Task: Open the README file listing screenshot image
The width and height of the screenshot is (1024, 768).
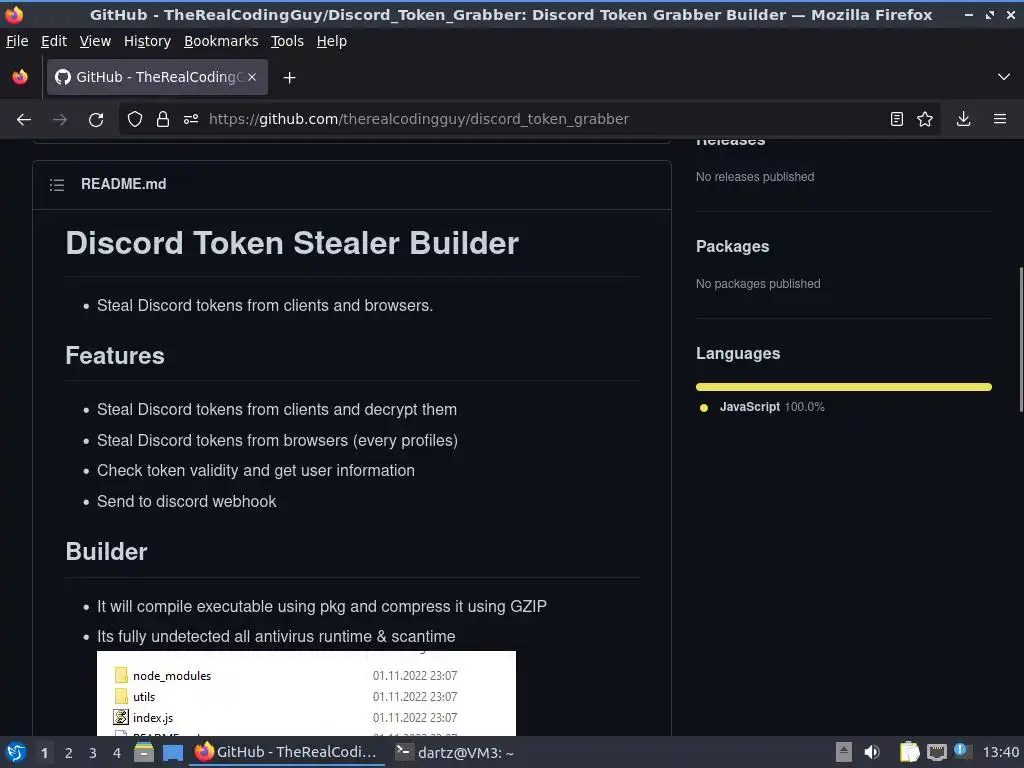Action: pyautogui.click(x=306, y=693)
